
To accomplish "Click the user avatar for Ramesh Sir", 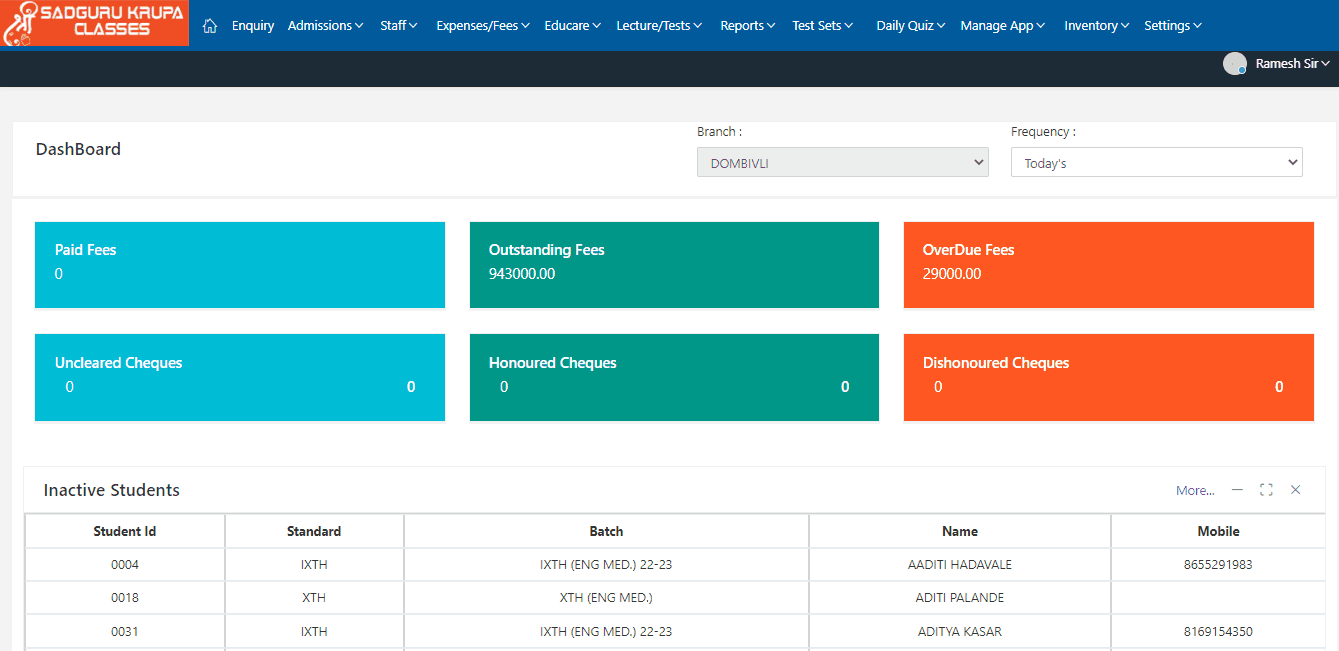I will 1235,64.
